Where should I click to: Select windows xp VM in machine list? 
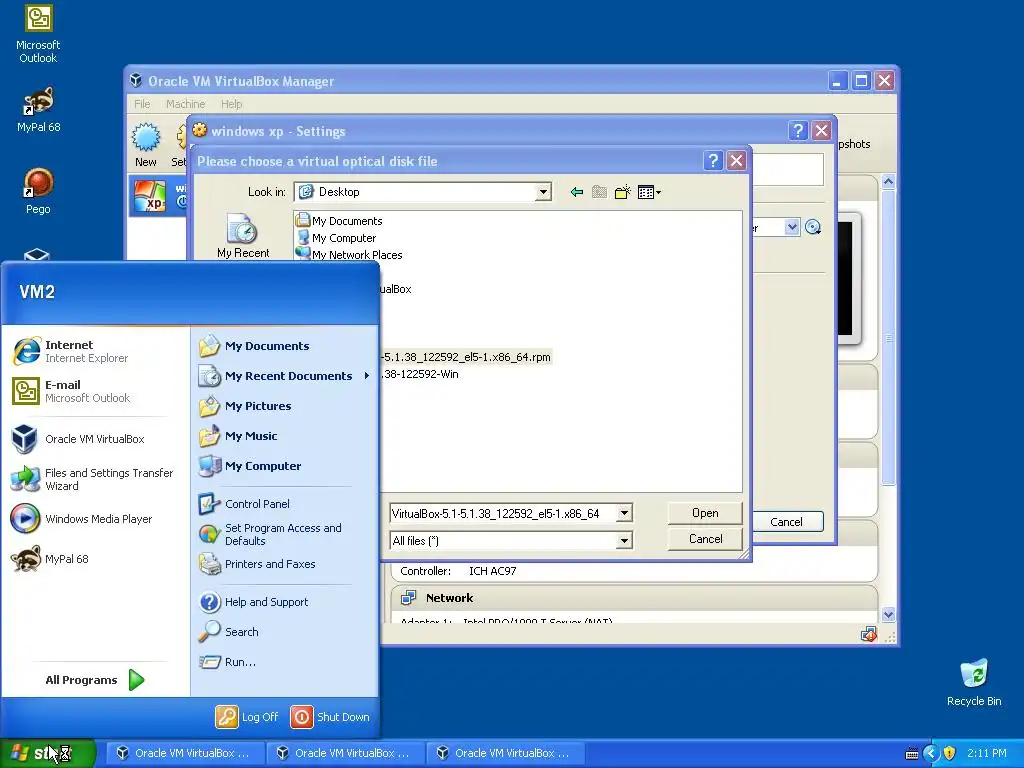pyautogui.click(x=158, y=196)
